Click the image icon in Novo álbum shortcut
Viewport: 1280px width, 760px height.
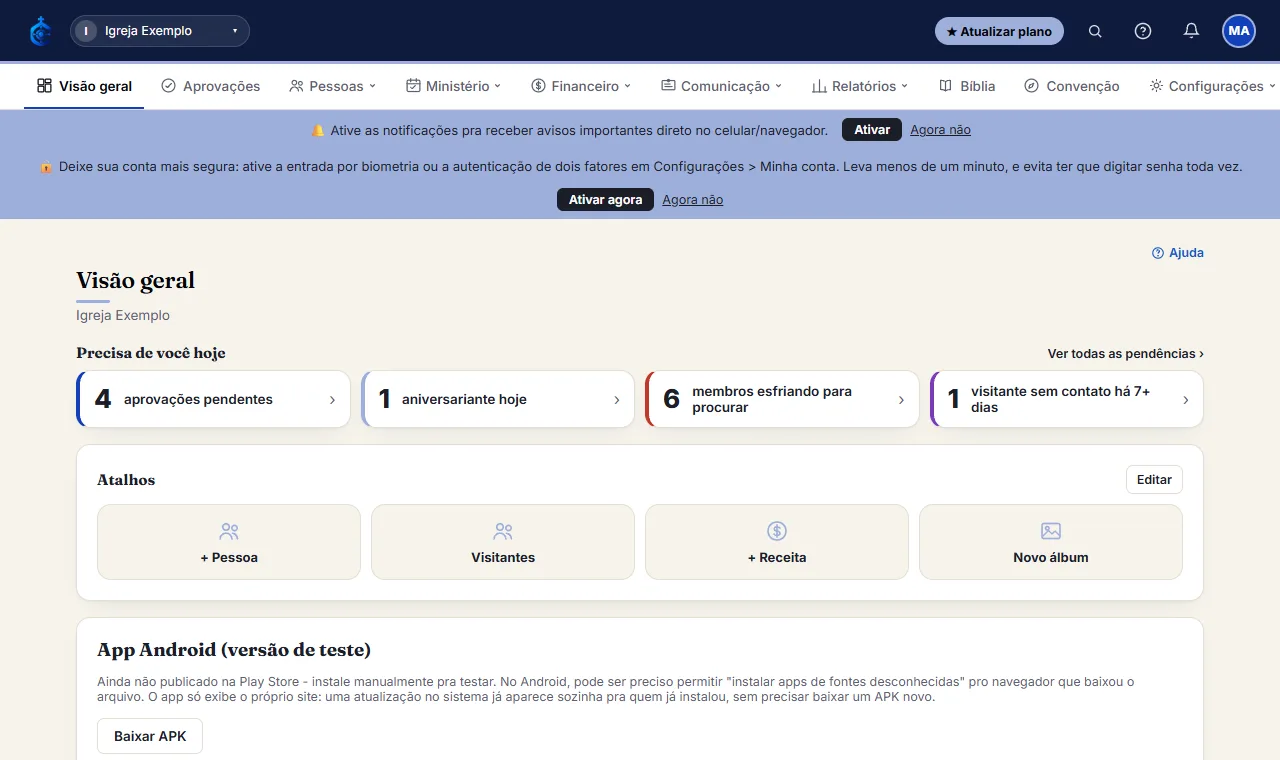click(x=1051, y=531)
